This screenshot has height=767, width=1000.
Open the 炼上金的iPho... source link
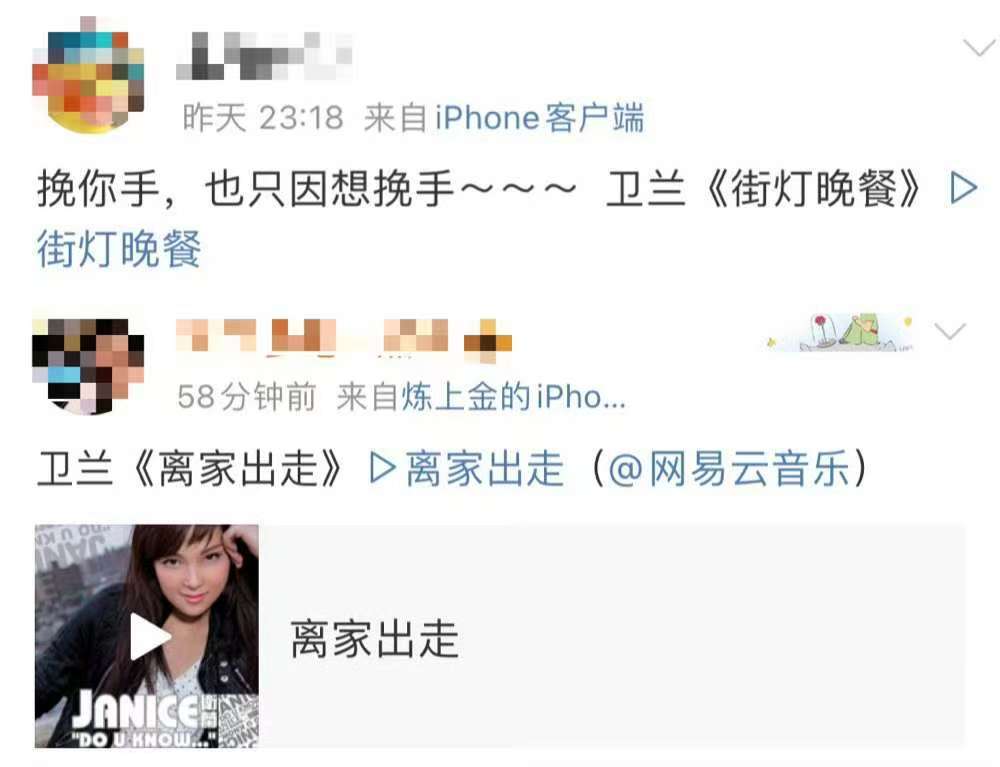[513, 397]
